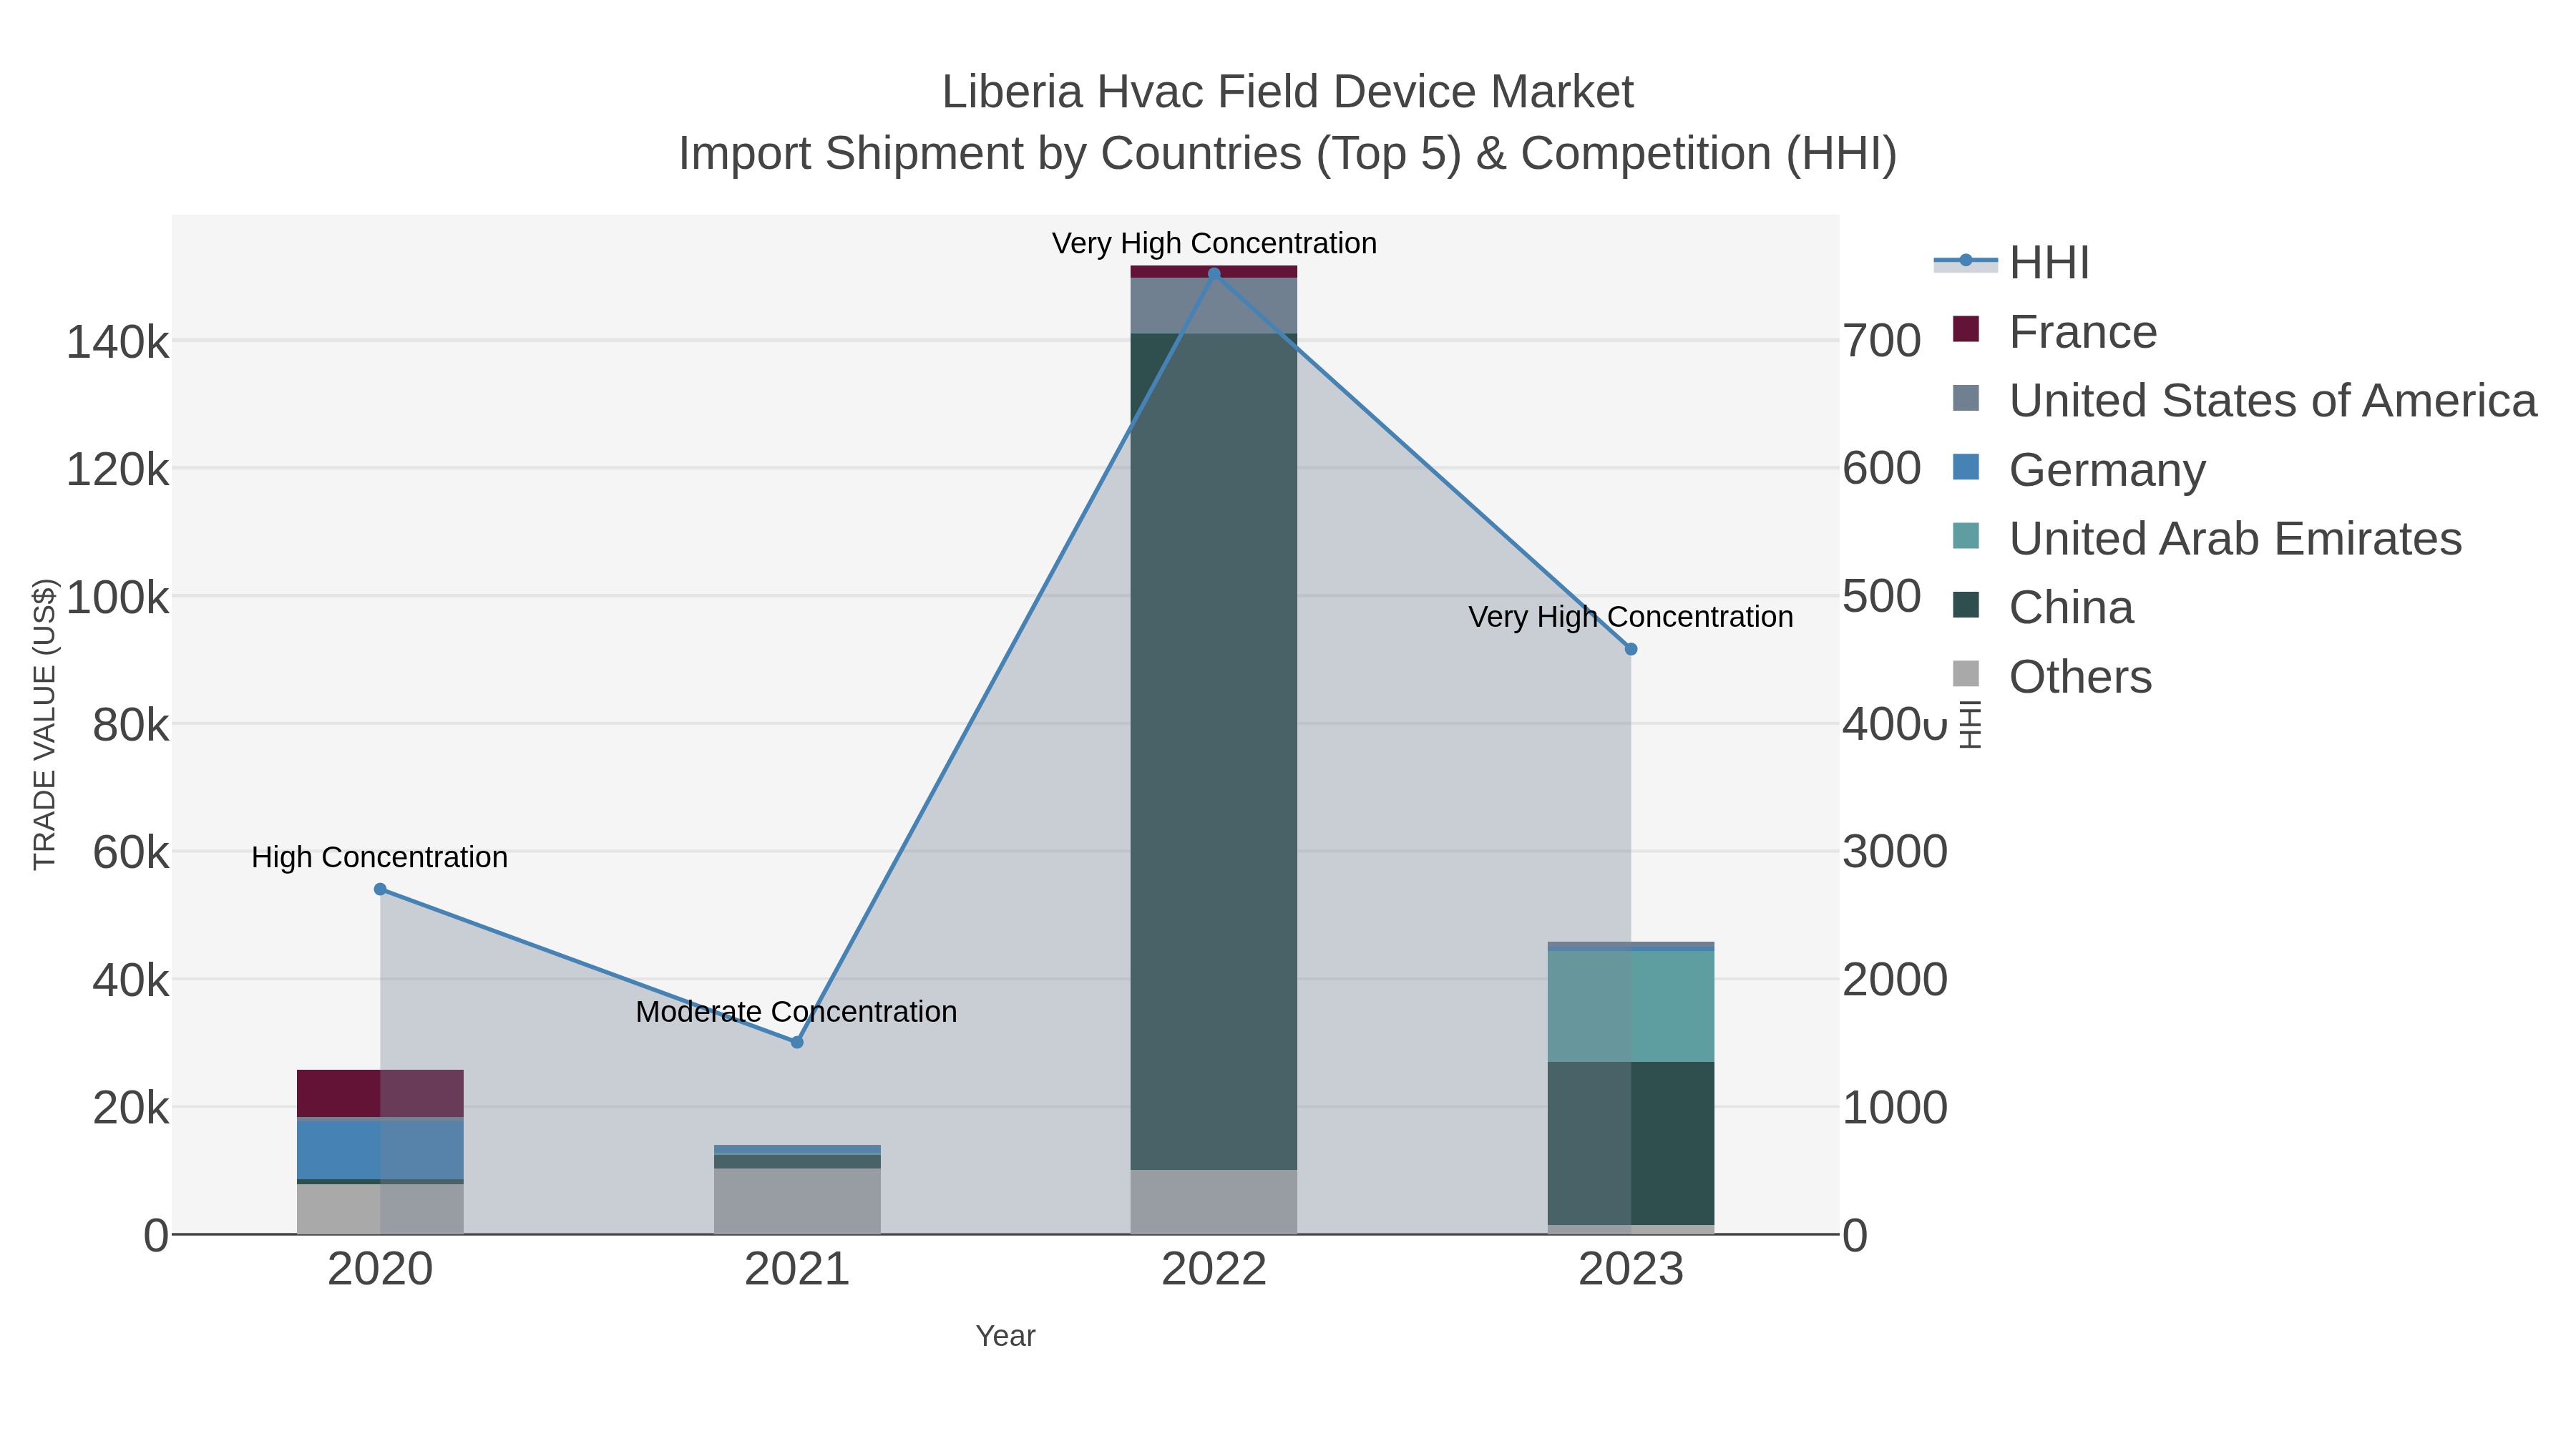This screenshot has width=2576, height=1449.
Task: Toggle the United Arab Emirates legend label
Action: click(2235, 539)
